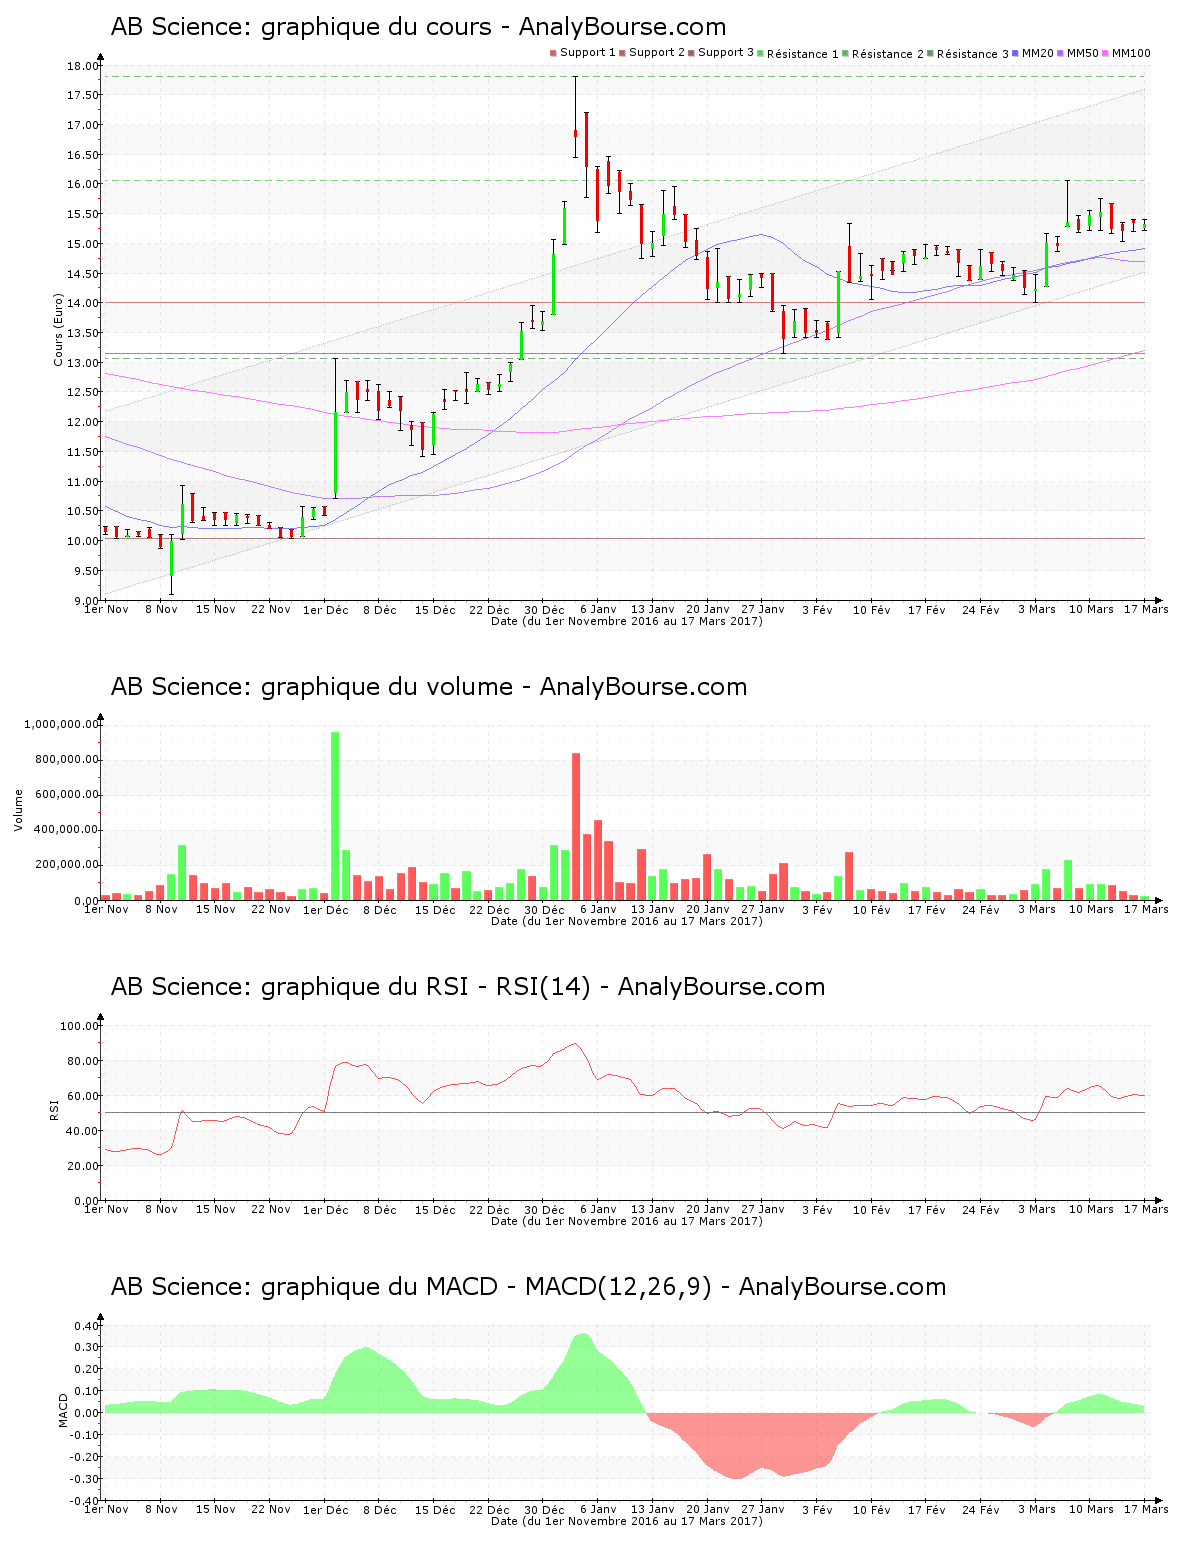Click the -0.10 tick on the MACD axis
The image size is (1200, 1550).
click(x=84, y=1435)
